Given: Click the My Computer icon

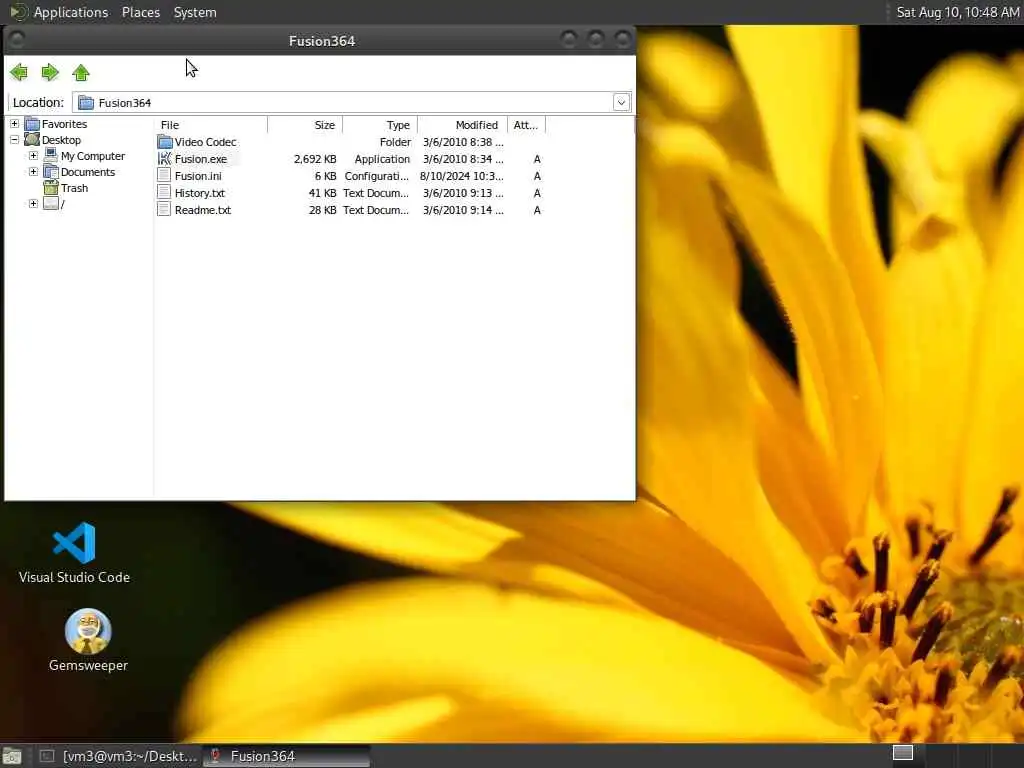Looking at the screenshot, I should point(51,155).
